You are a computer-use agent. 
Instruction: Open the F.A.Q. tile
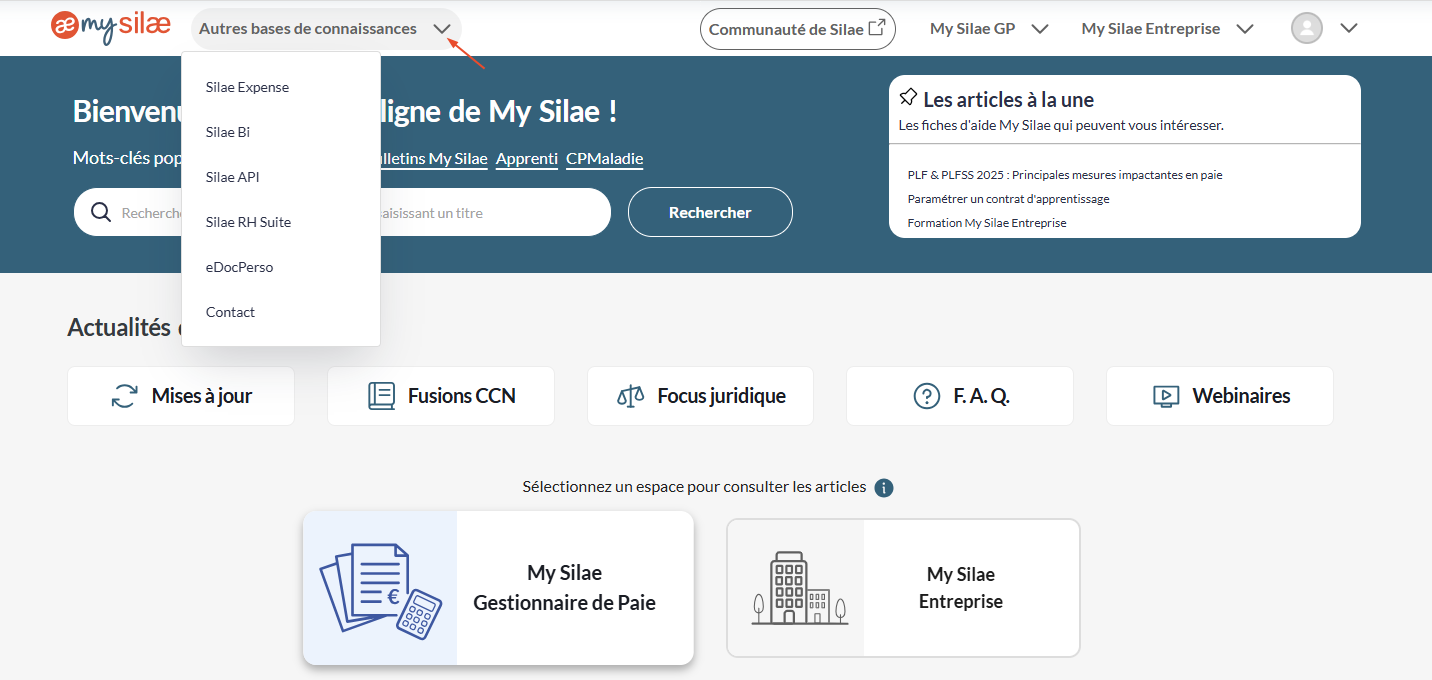959,396
